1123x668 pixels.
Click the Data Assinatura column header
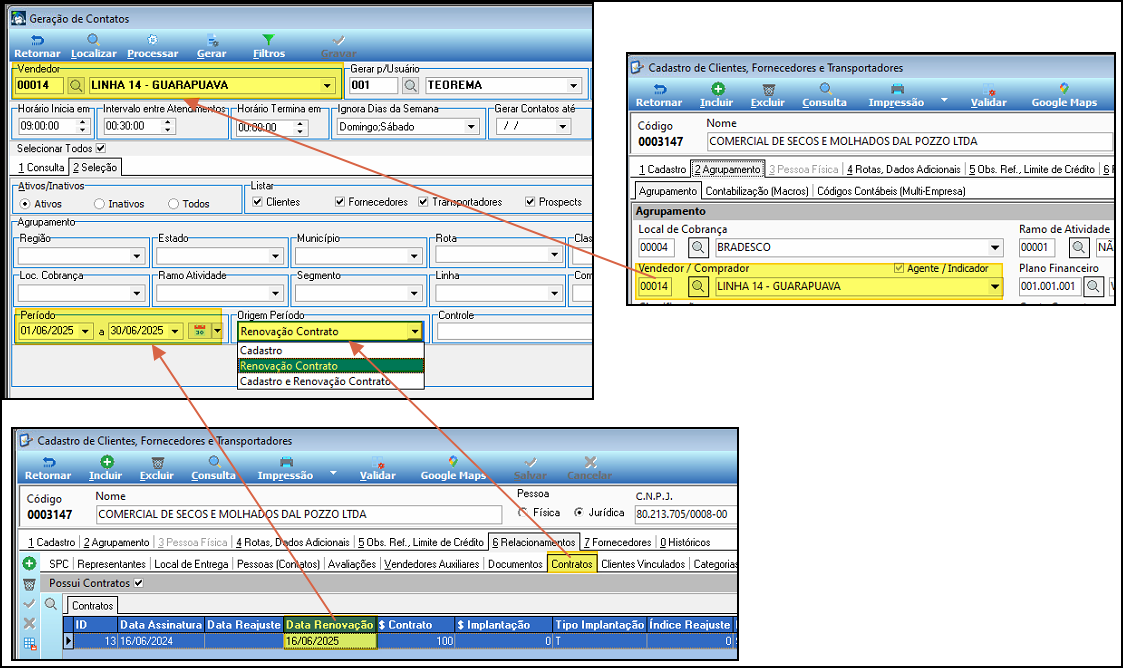(161, 625)
